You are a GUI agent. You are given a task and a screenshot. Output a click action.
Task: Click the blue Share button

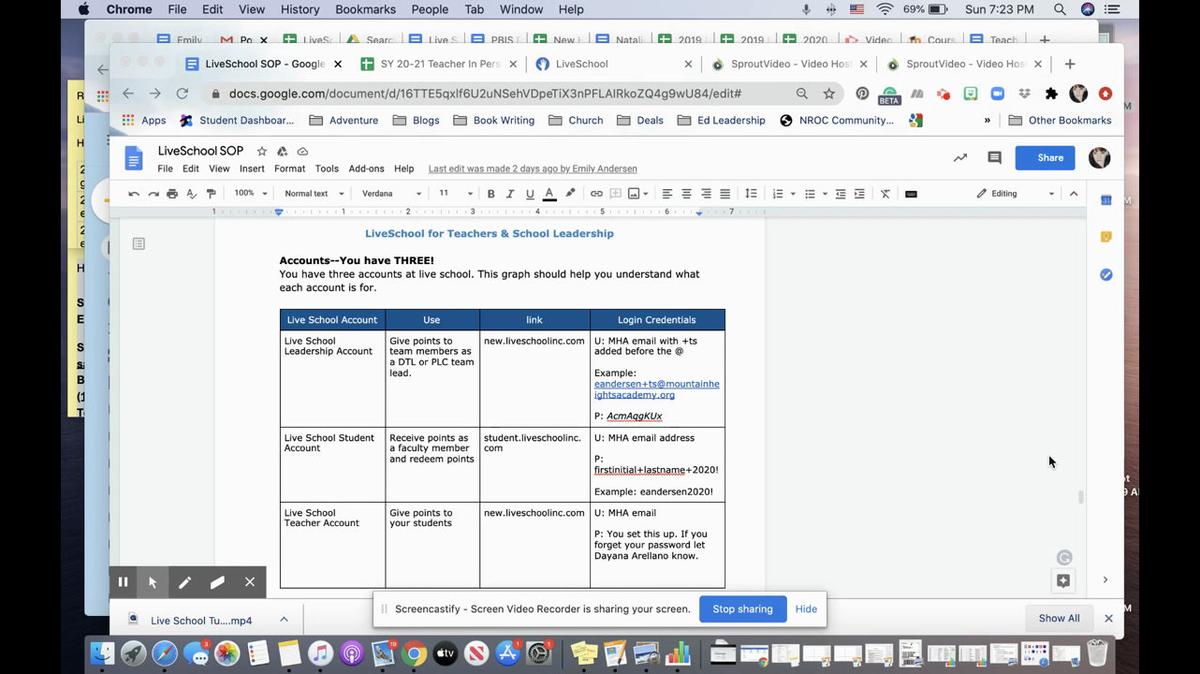pyautogui.click(x=1045, y=158)
